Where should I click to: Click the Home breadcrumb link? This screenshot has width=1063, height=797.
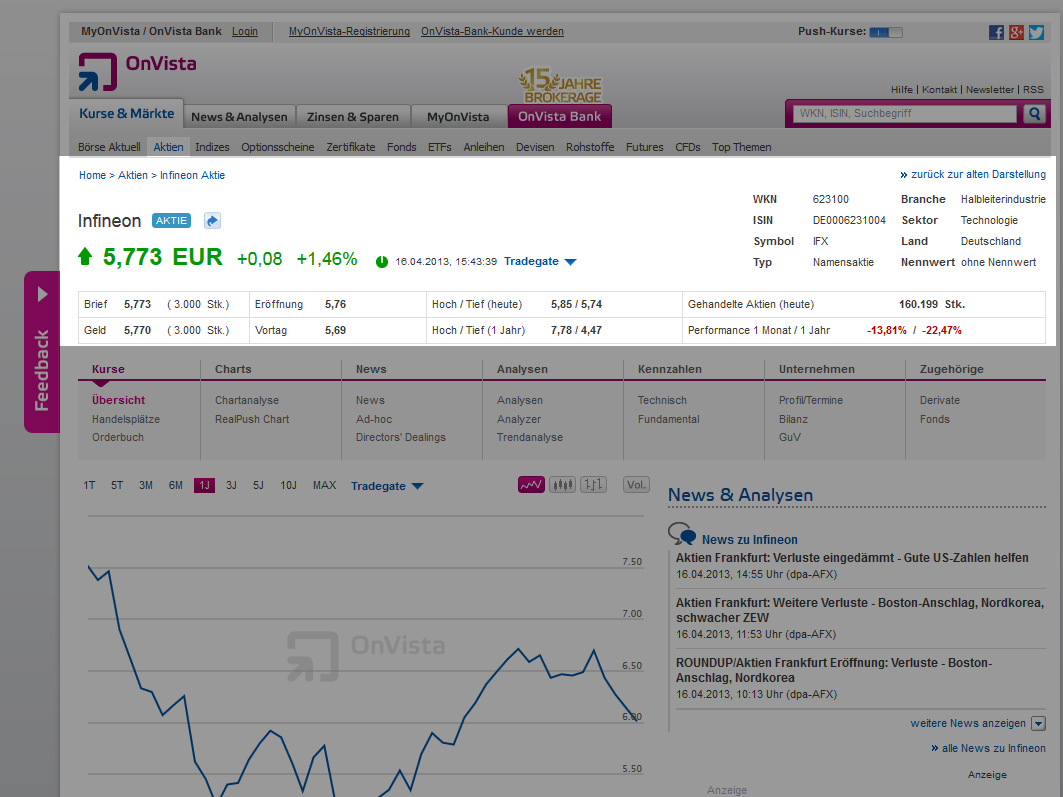click(x=92, y=175)
